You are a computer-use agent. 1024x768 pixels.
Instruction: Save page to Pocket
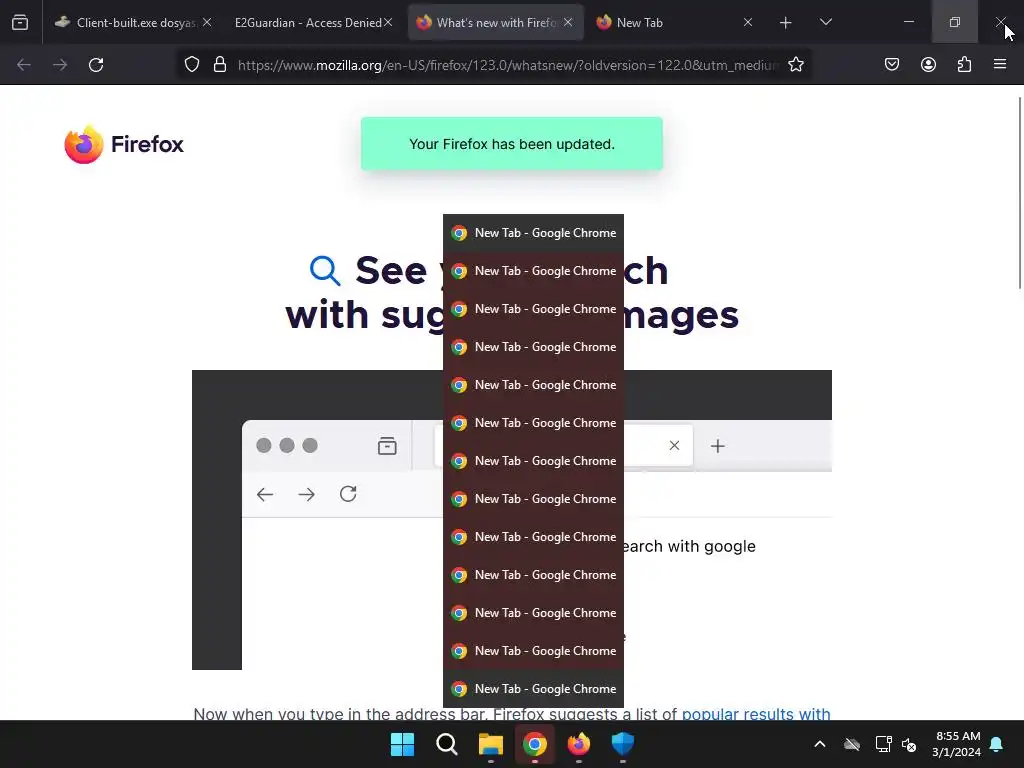pos(892,65)
